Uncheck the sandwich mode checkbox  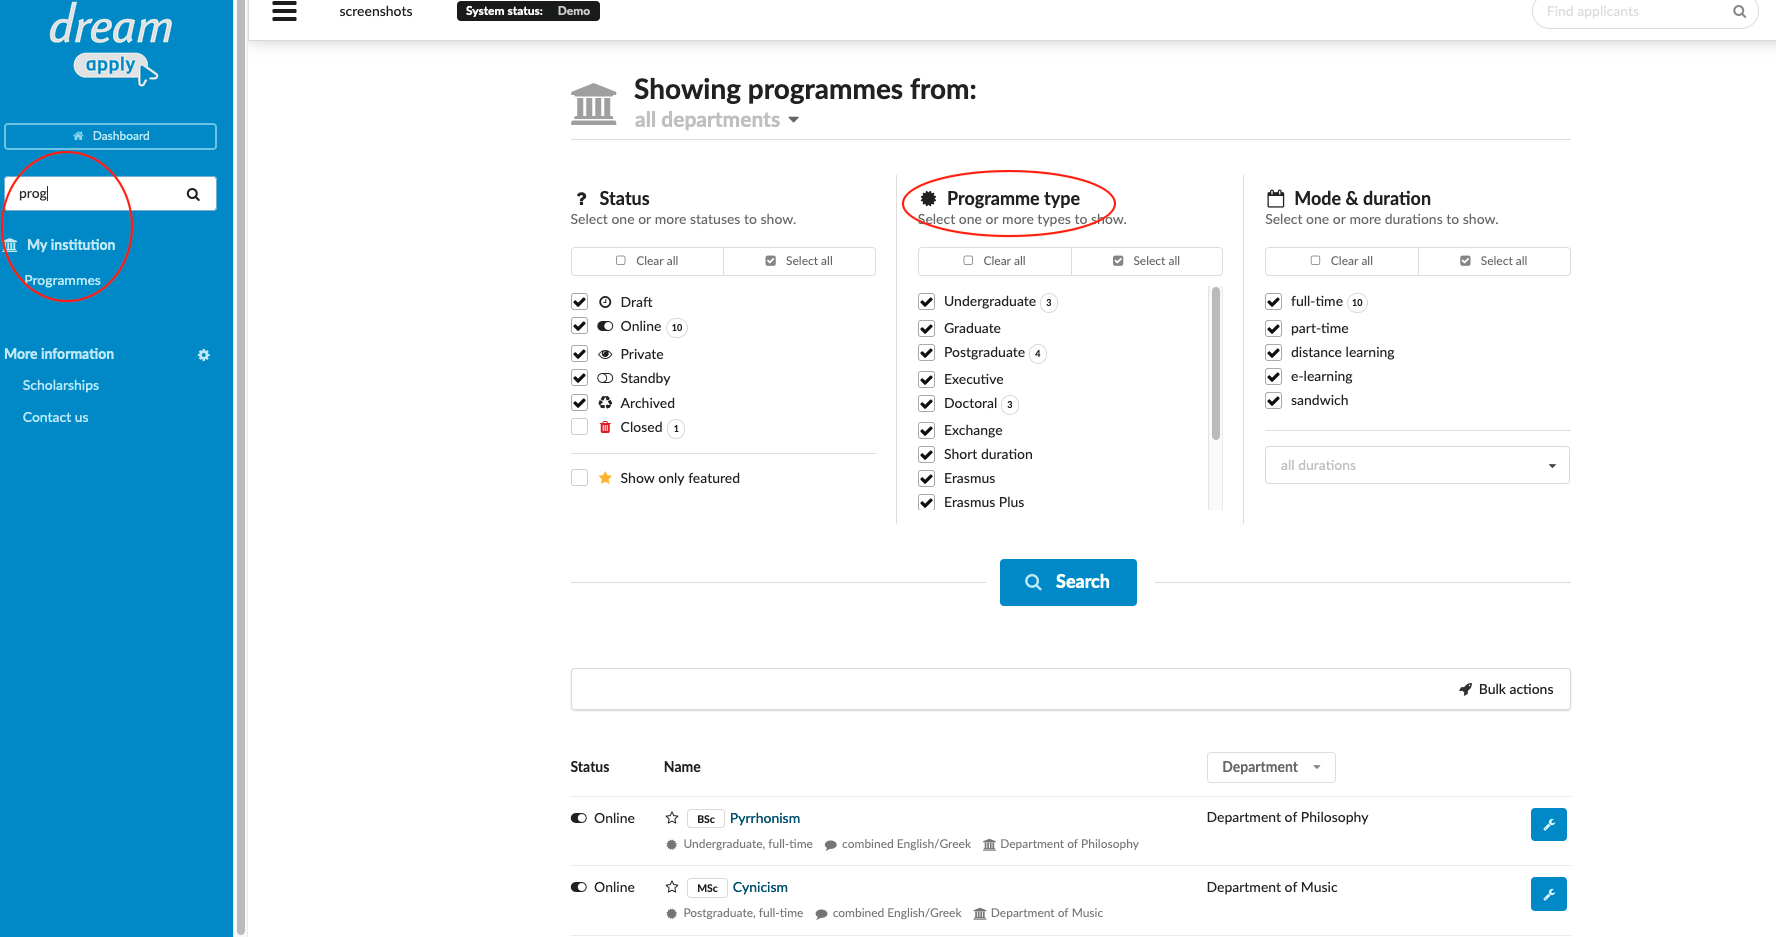[x=1273, y=400]
